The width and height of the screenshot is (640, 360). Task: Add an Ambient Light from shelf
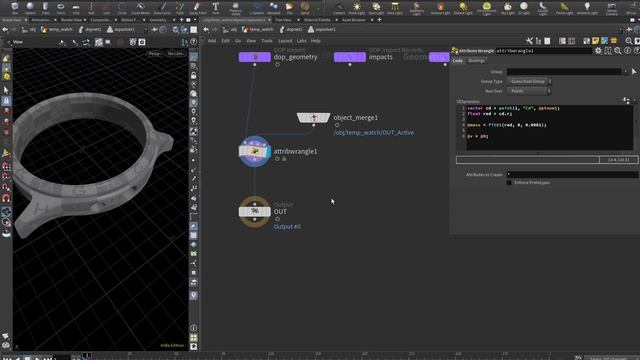[x=587, y=7]
